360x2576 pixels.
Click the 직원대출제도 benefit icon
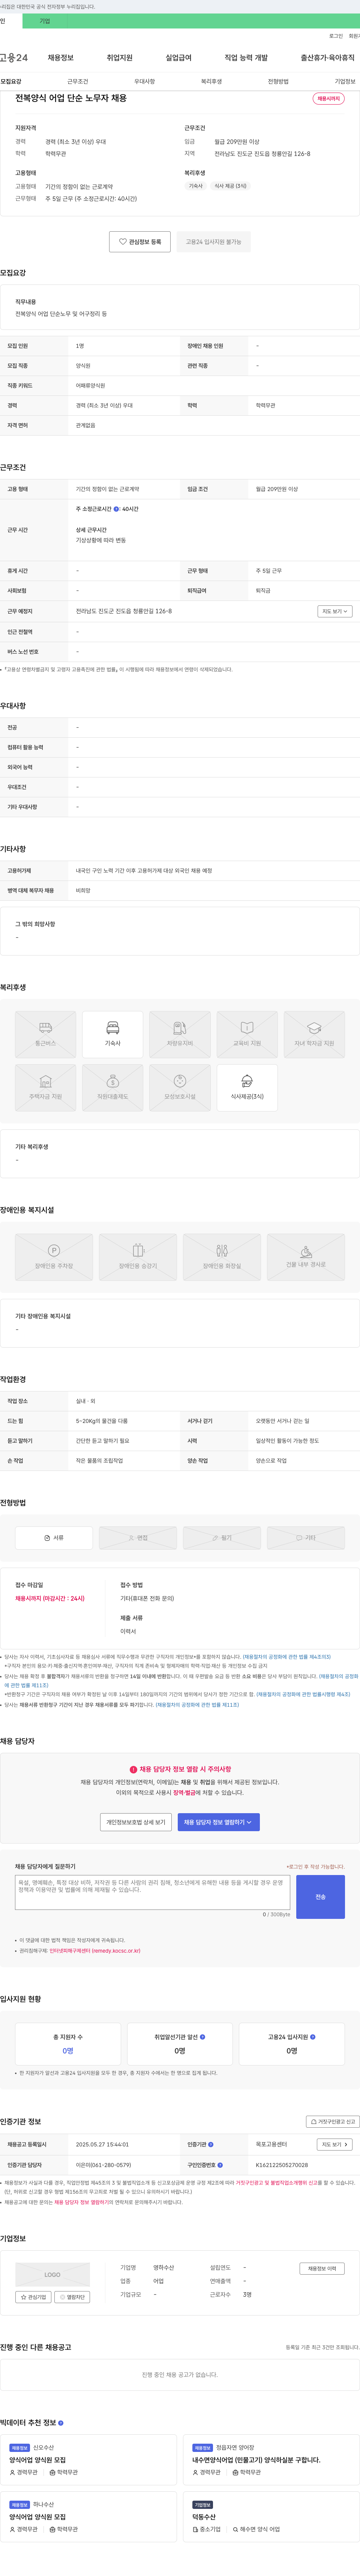point(113,1088)
